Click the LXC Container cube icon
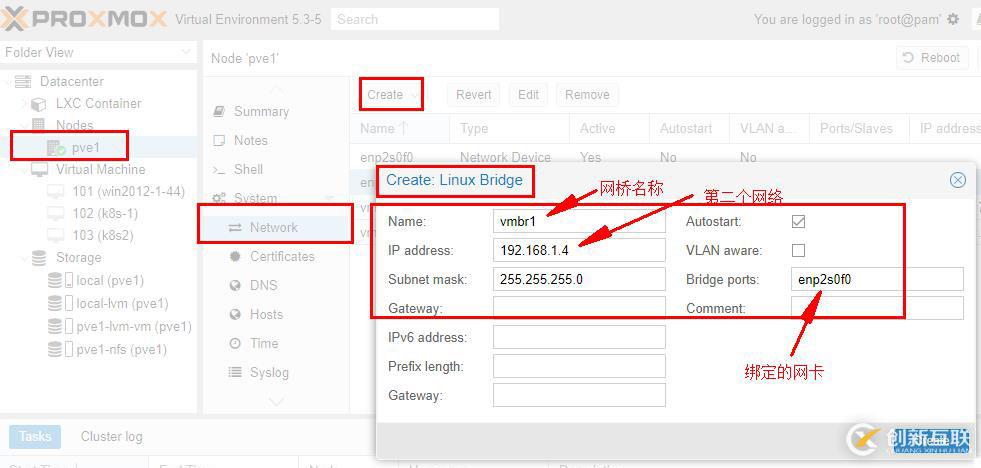The image size is (981, 468). [x=39, y=104]
